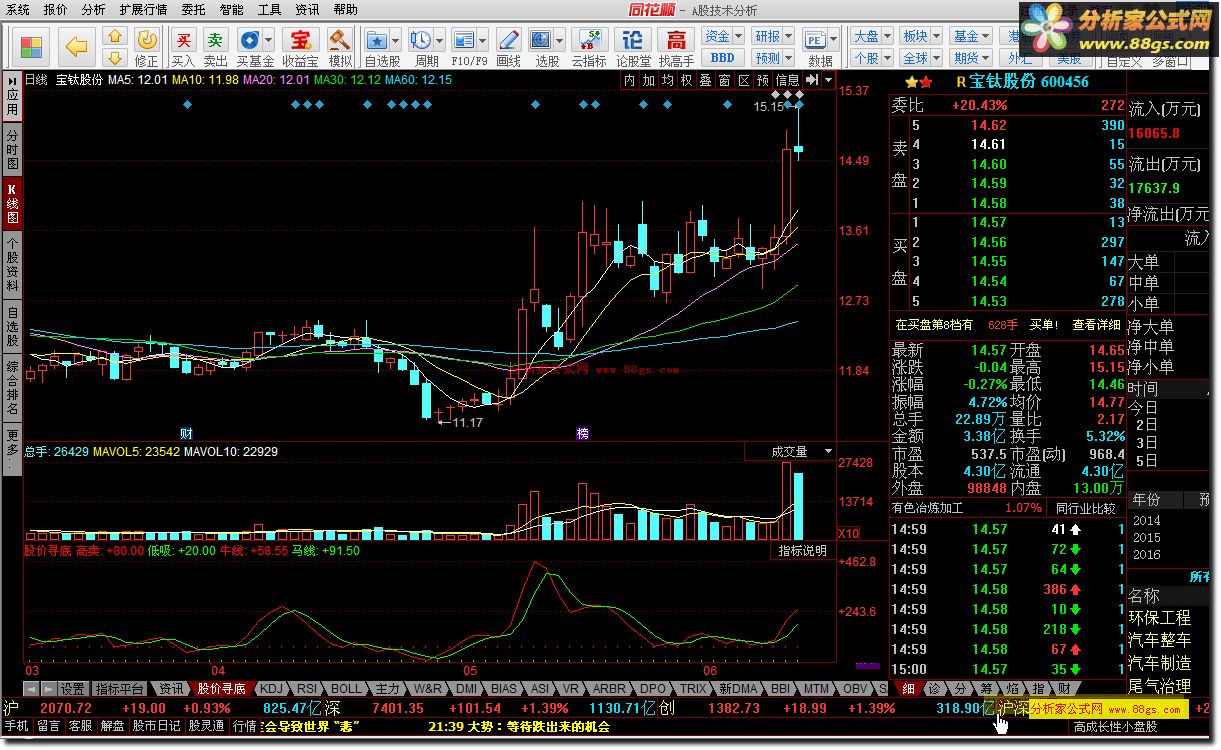Image resolution: width=1221 pixels, height=750 pixels.
Task: Click the purple 榜 marker on the chart
Action: (x=582, y=433)
